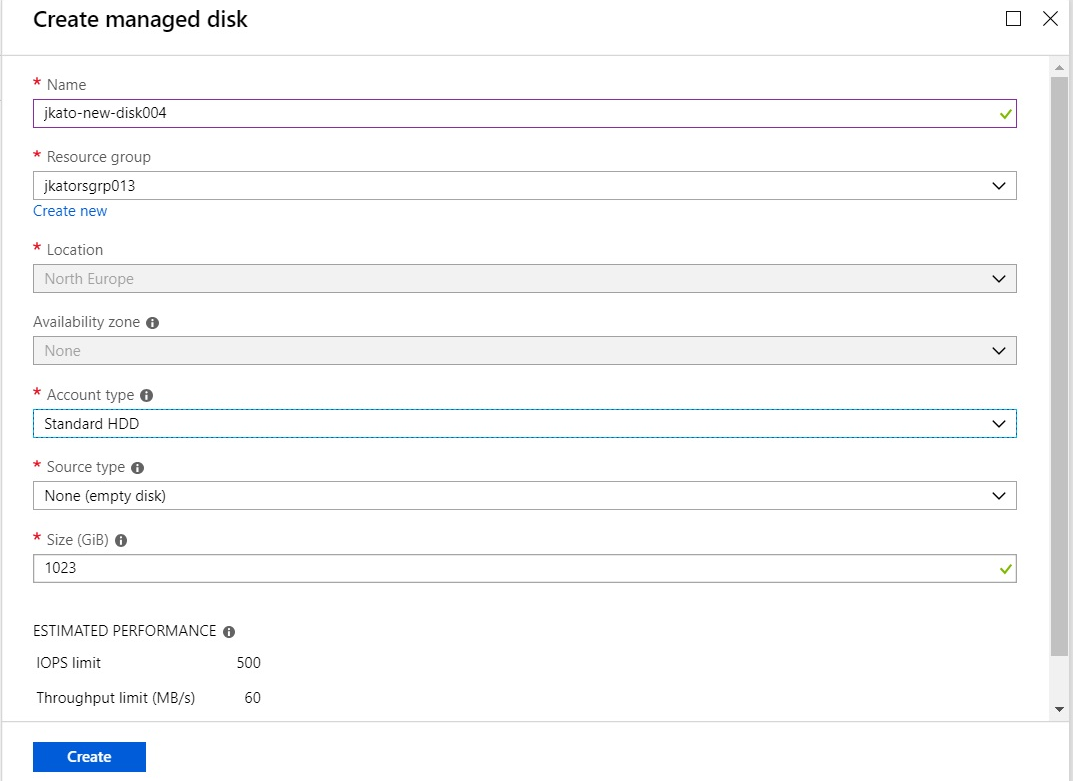Expand the Source type selection list

pos(997,495)
